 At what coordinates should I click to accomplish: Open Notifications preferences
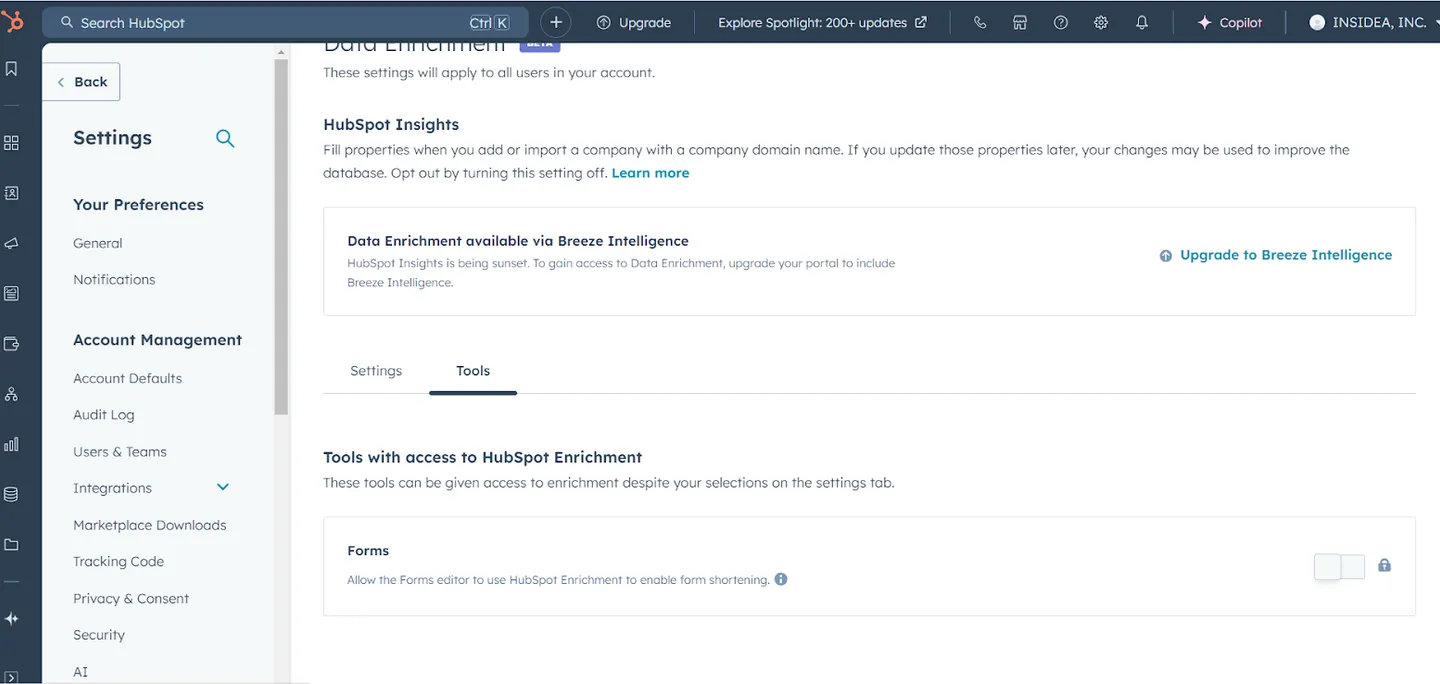tap(114, 279)
